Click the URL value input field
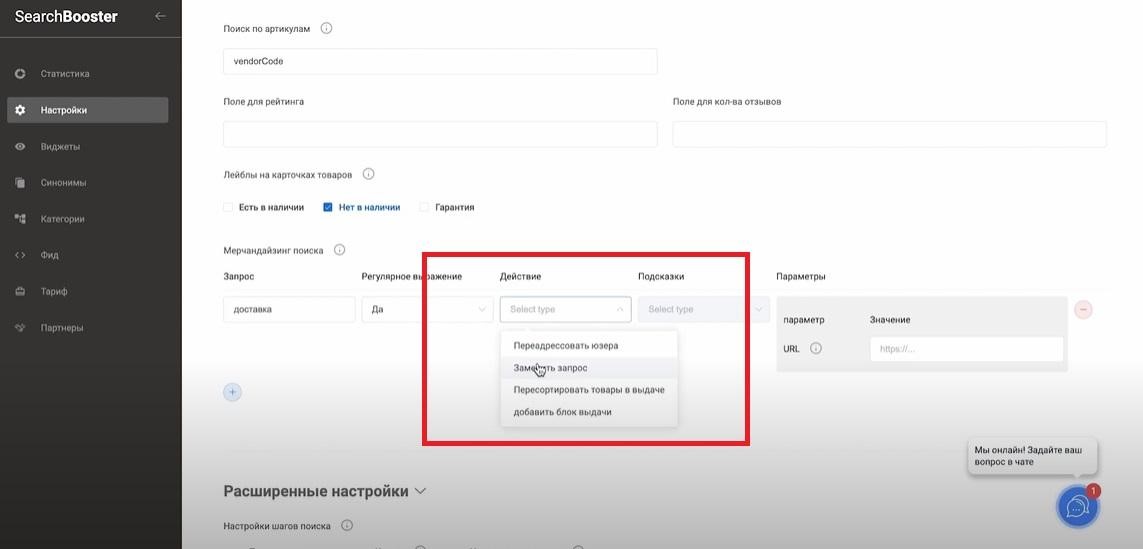The image size is (1143, 549). 965,349
